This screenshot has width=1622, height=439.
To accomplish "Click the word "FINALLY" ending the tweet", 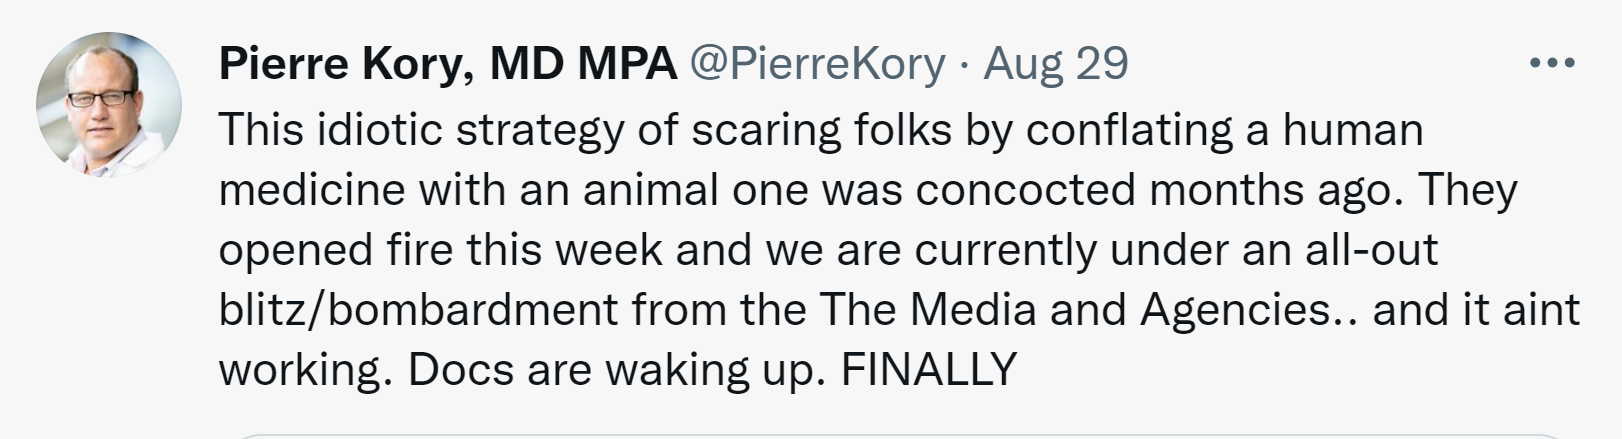I will [928, 369].
